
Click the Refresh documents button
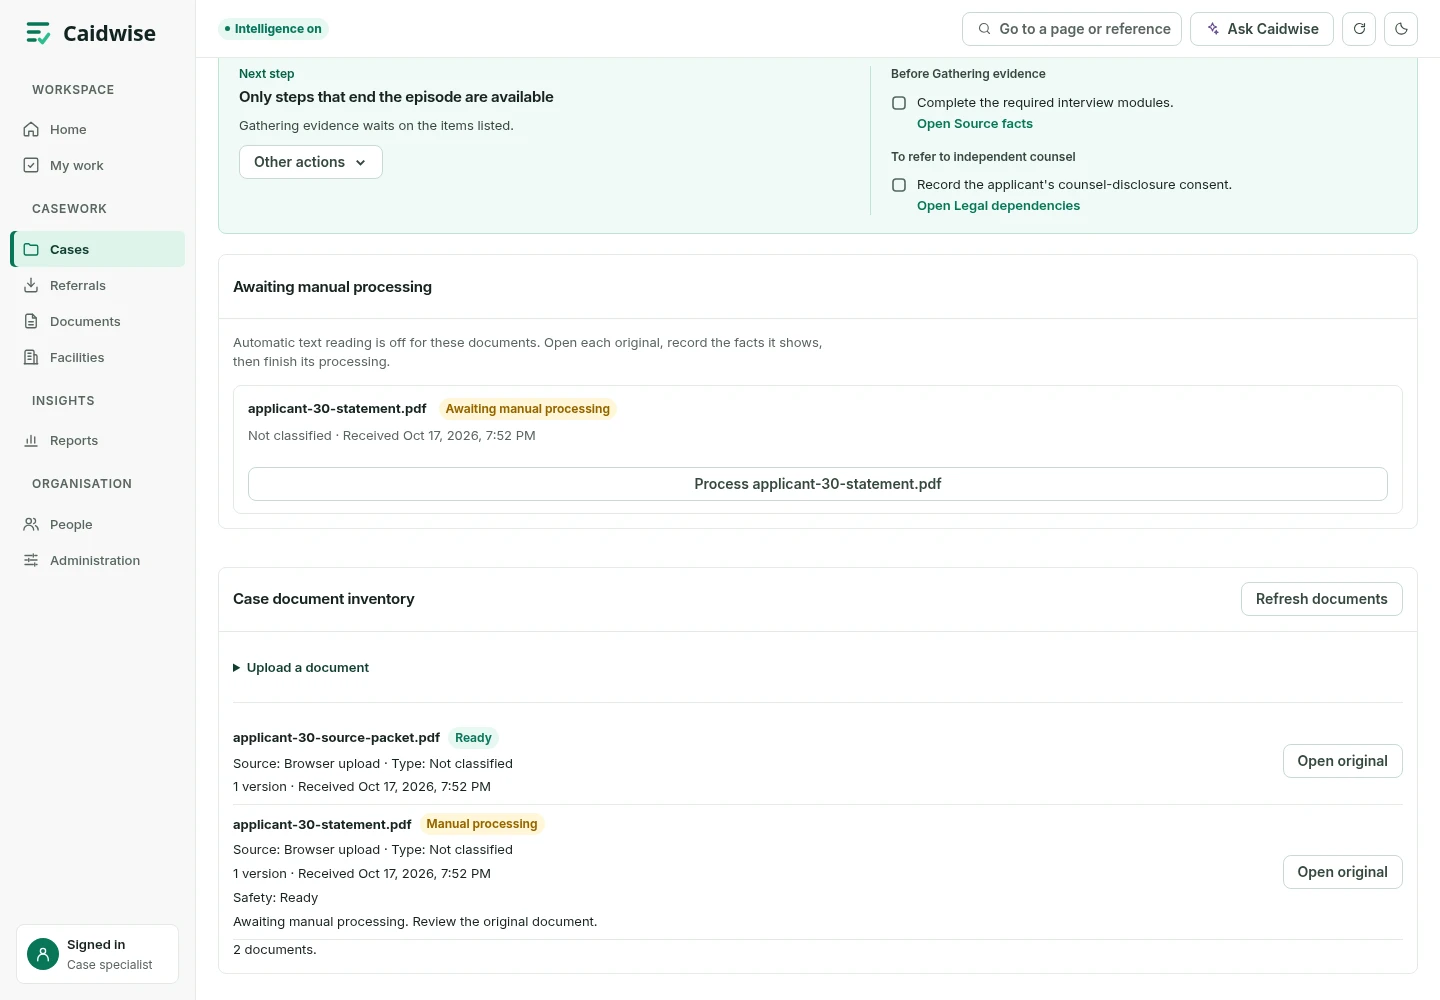pyautogui.click(x=1322, y=599)
